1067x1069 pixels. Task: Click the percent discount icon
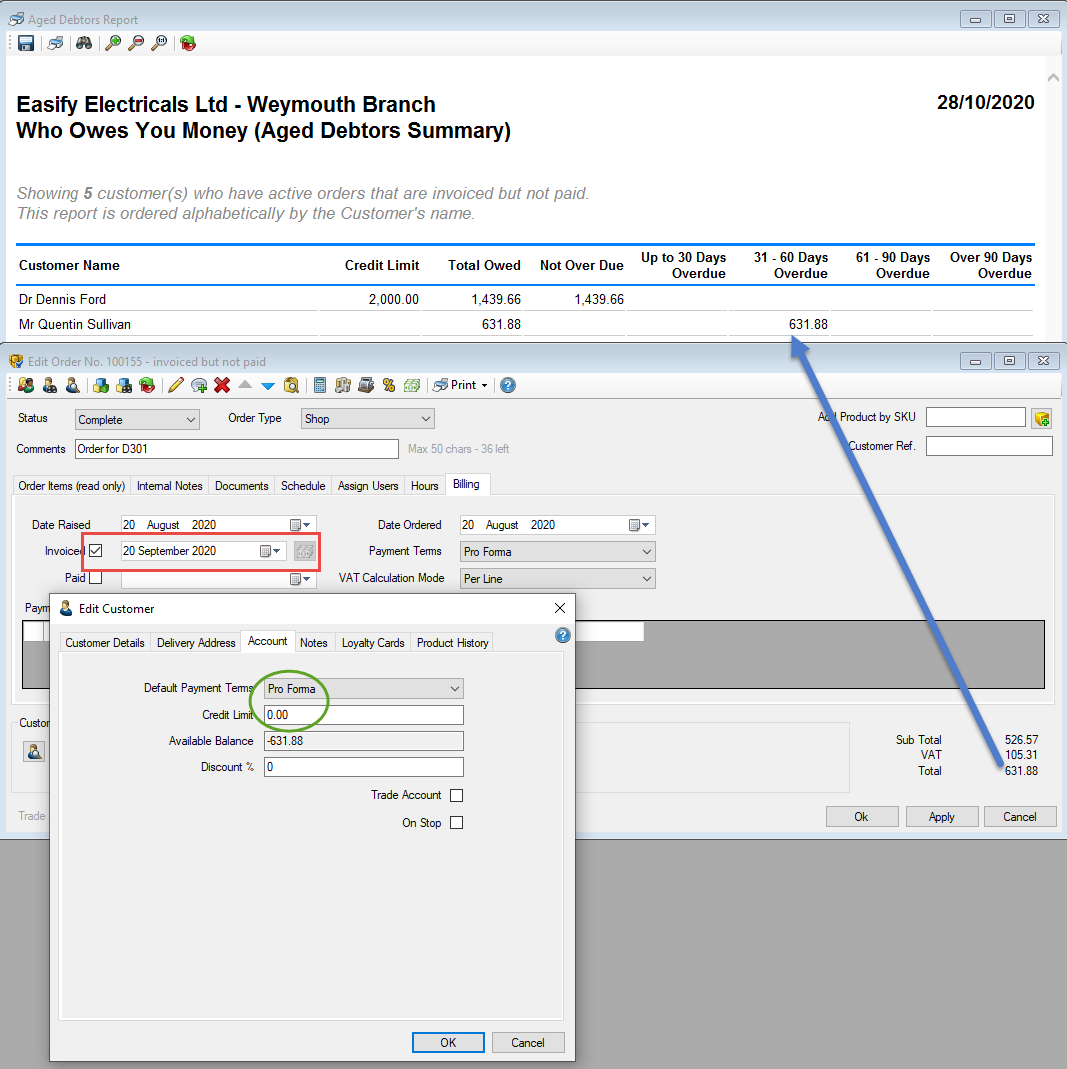click(389, 385)
